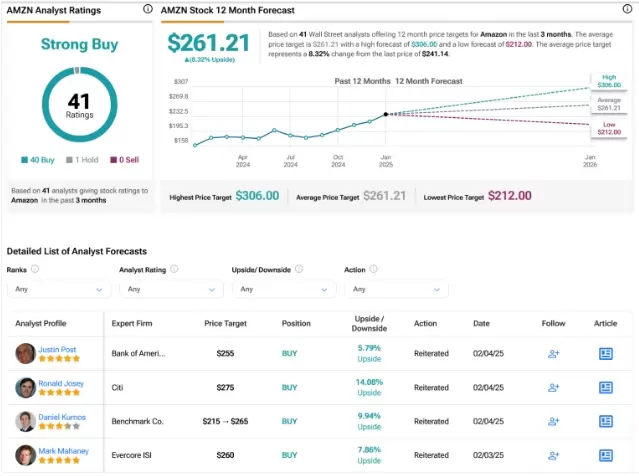Screen dimensions: 639x476
Task: Click Jan 2025 data point on chart
Action: [x=386, y=114]
